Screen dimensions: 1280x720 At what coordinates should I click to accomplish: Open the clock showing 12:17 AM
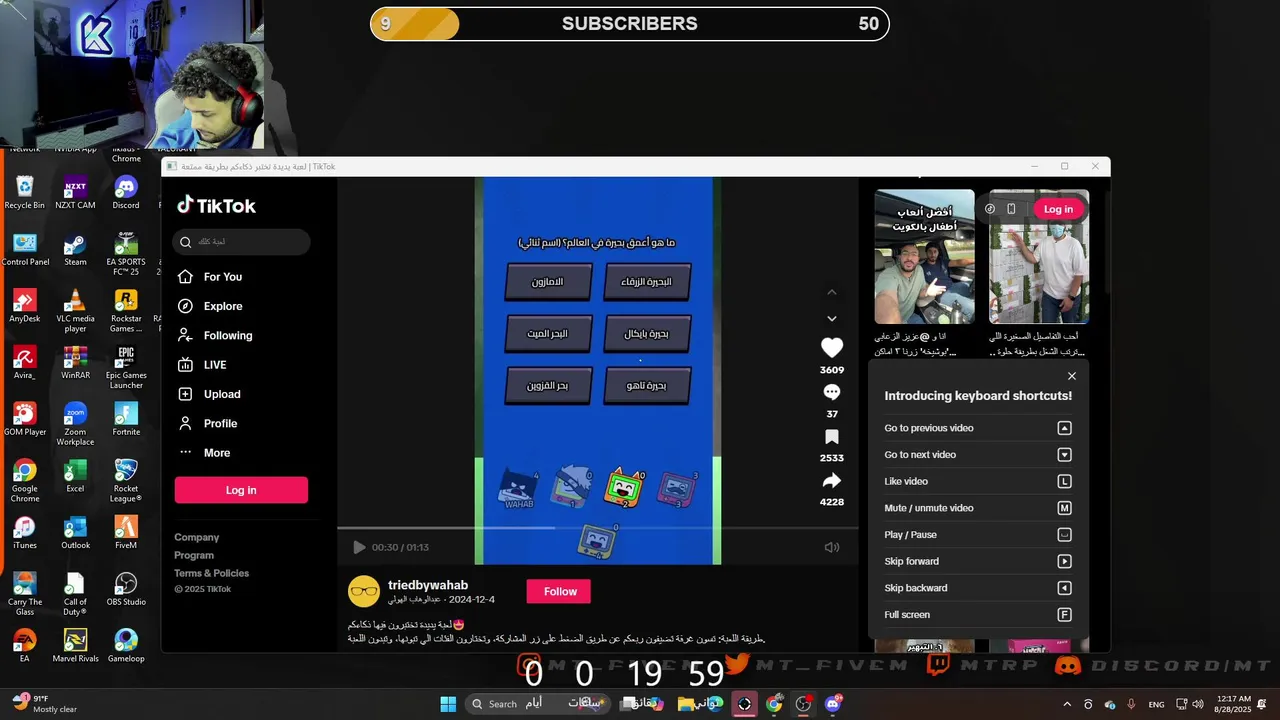(x=1235, y=704)
